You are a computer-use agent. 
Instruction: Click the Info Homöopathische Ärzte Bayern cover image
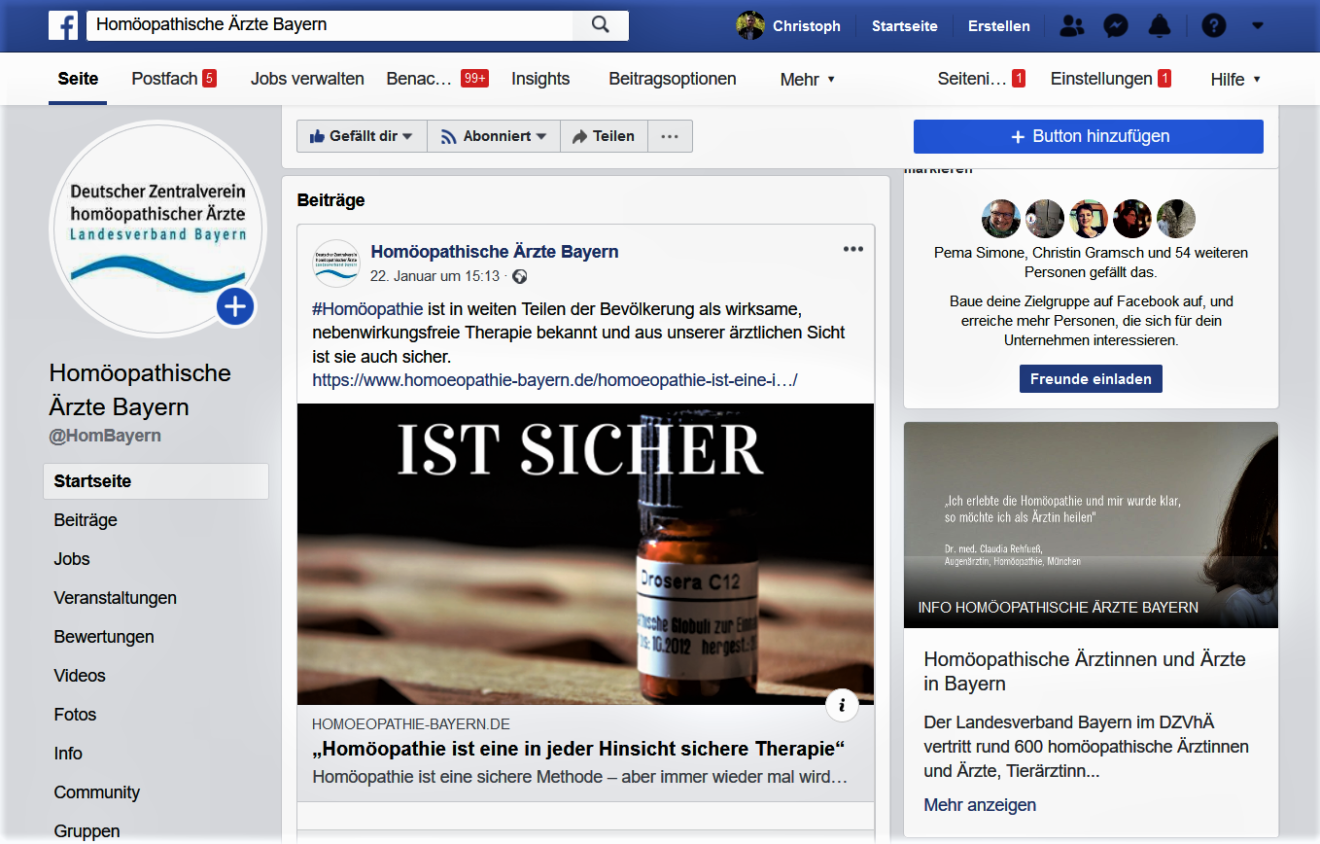coord(1090,525)
